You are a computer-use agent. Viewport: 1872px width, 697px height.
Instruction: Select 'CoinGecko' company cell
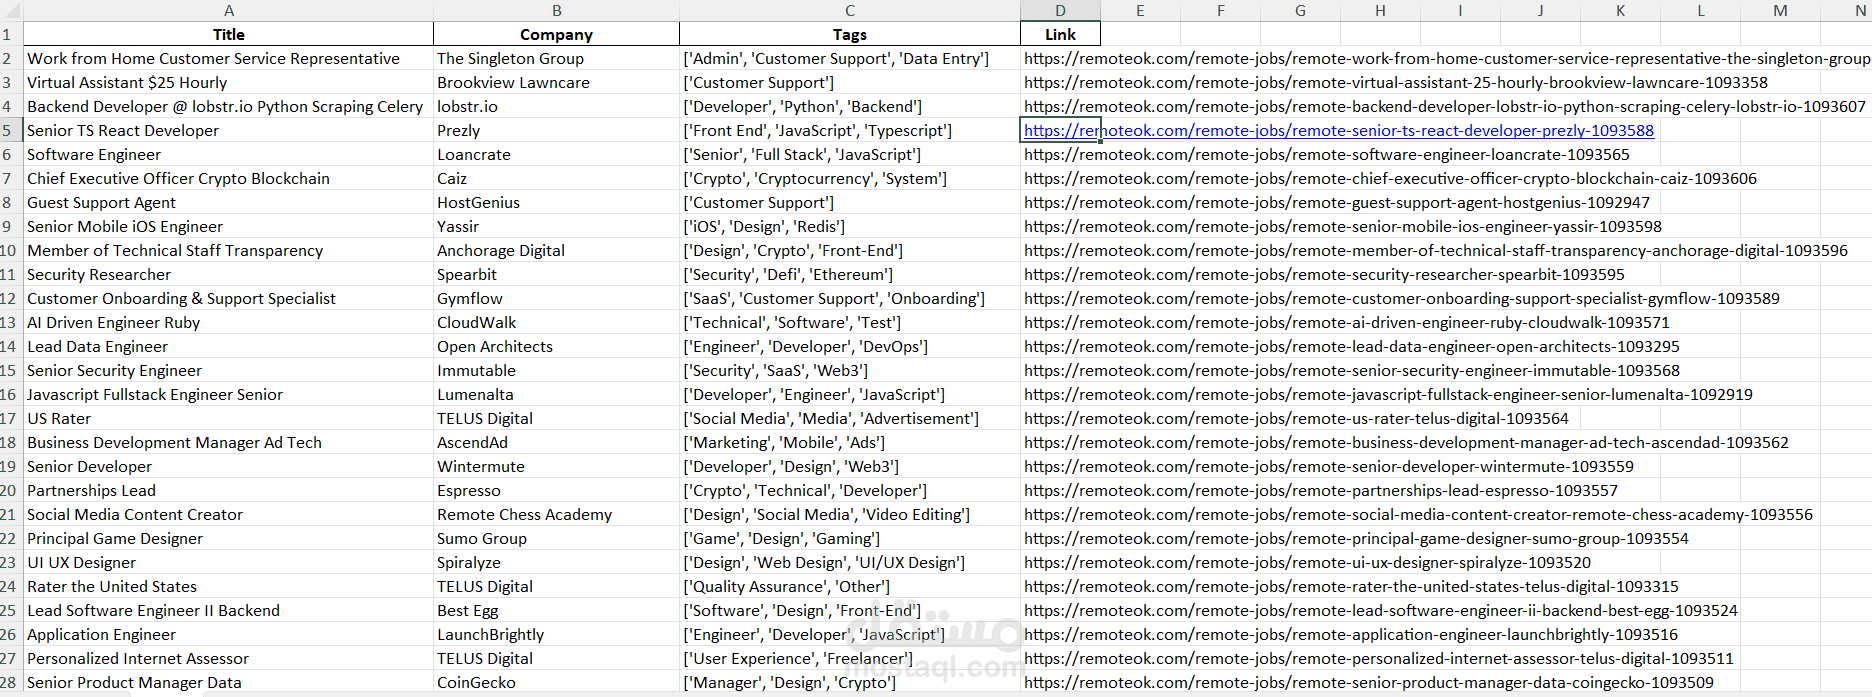[556, 682]
